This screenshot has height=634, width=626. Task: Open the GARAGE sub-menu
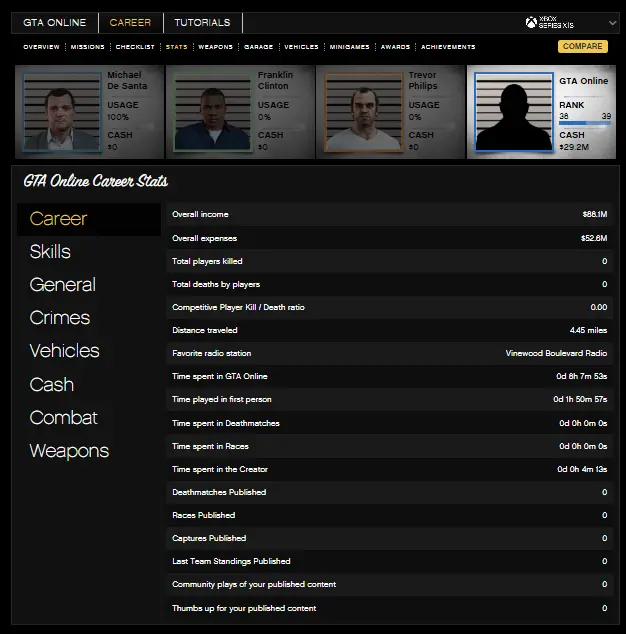[259, 47]
